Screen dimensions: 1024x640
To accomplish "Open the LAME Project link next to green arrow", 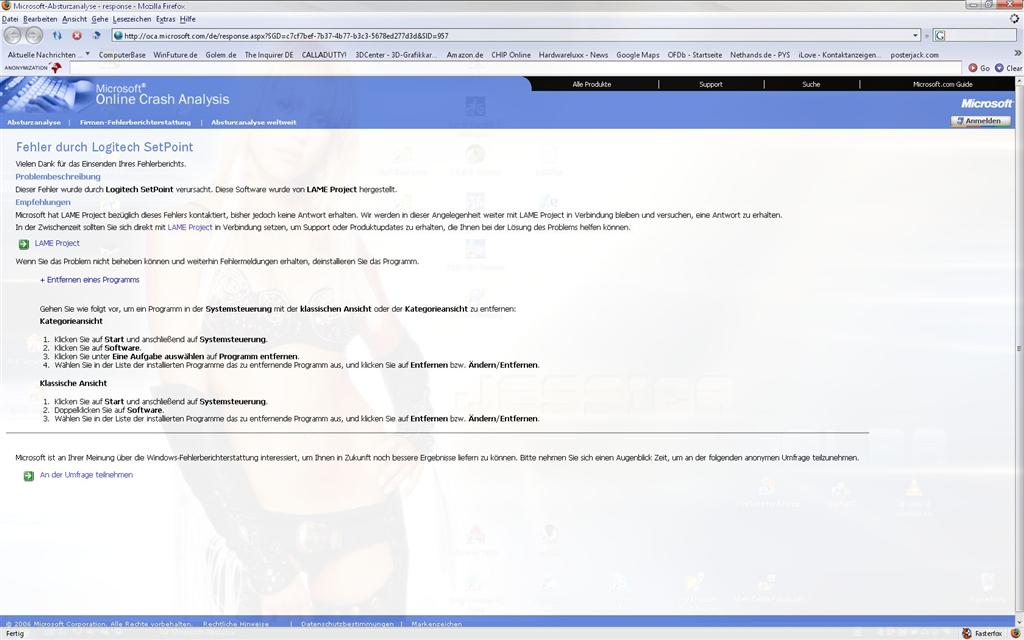I will pyautogui.click(x=57, y=243).
